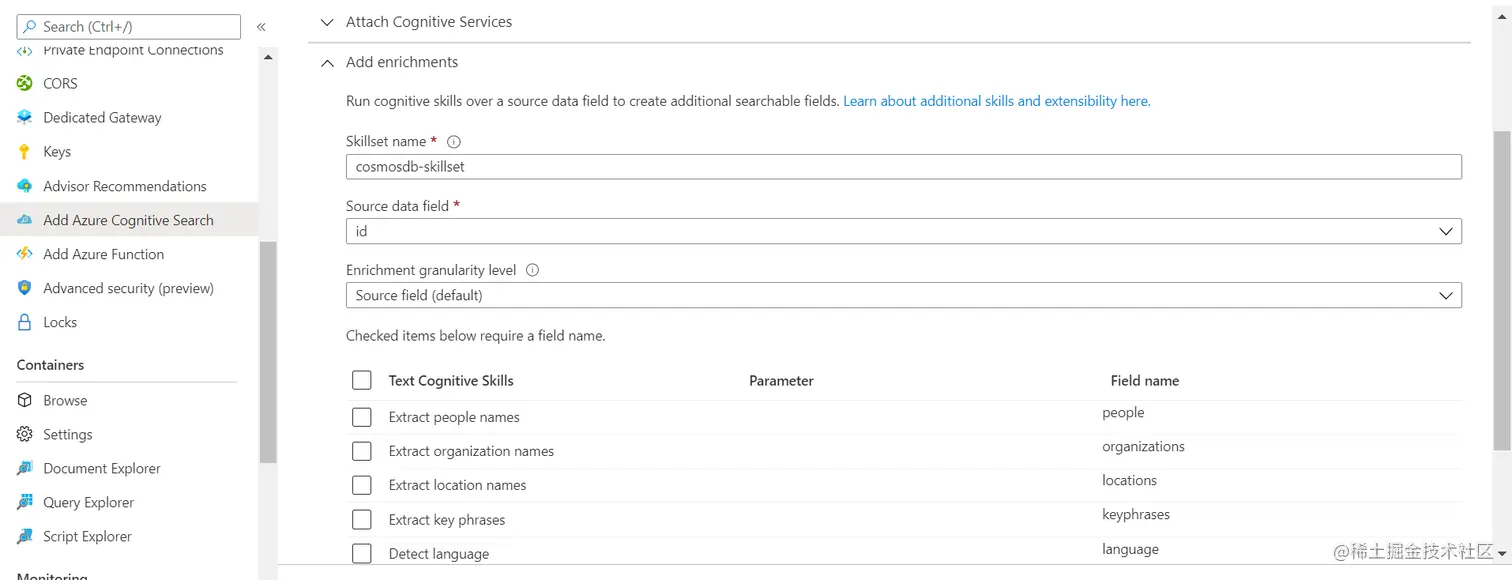Click the Advisor Recommendations icon

click(25, 186)
